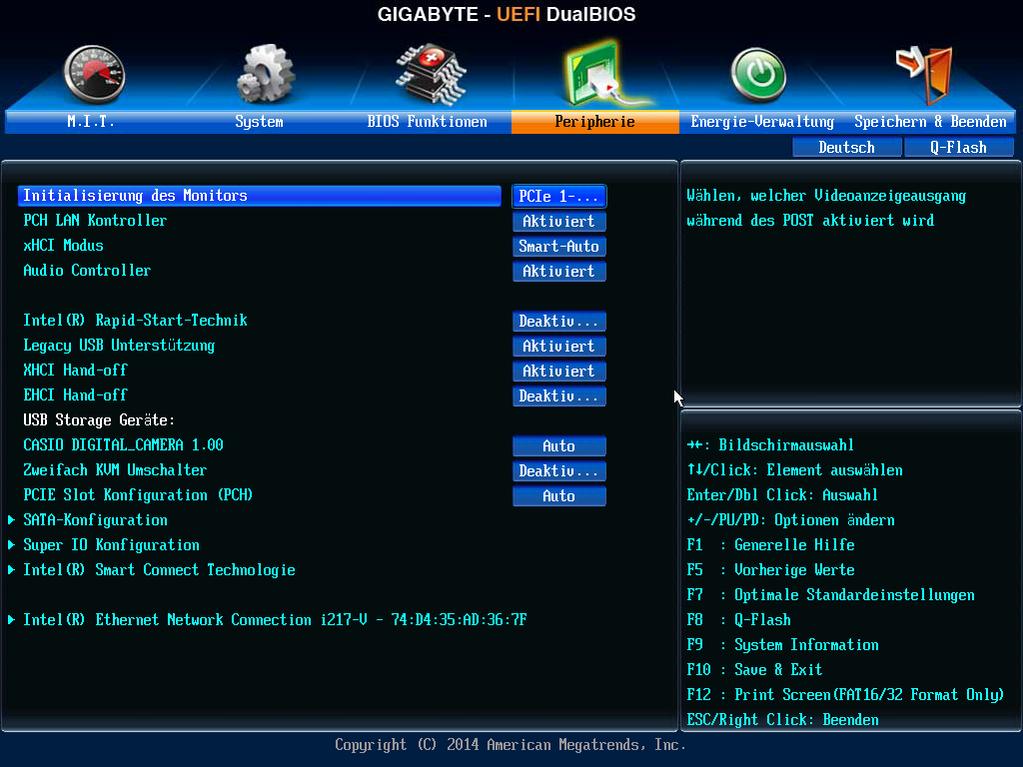Image resolution: width=1023 pixels, height=767 pixels.
Task: Change Zweifach KVM Umschalter value
Action: click(559, 470)
